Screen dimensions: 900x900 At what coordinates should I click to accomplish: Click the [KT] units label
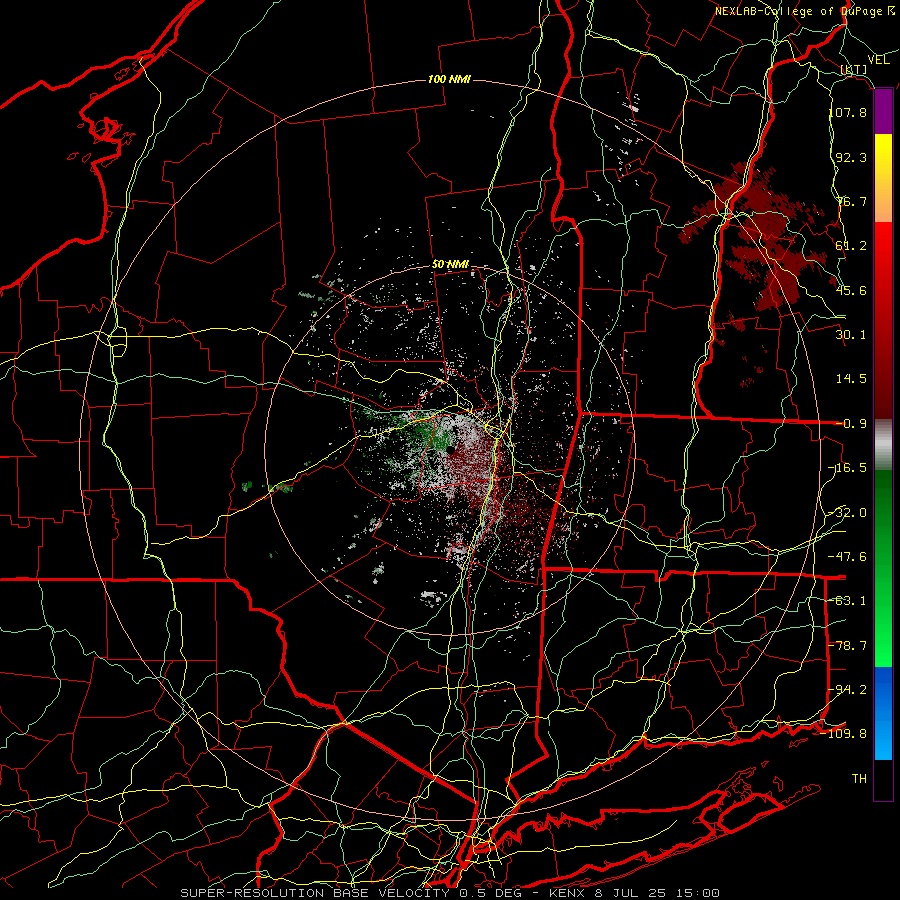coord(854,69)
